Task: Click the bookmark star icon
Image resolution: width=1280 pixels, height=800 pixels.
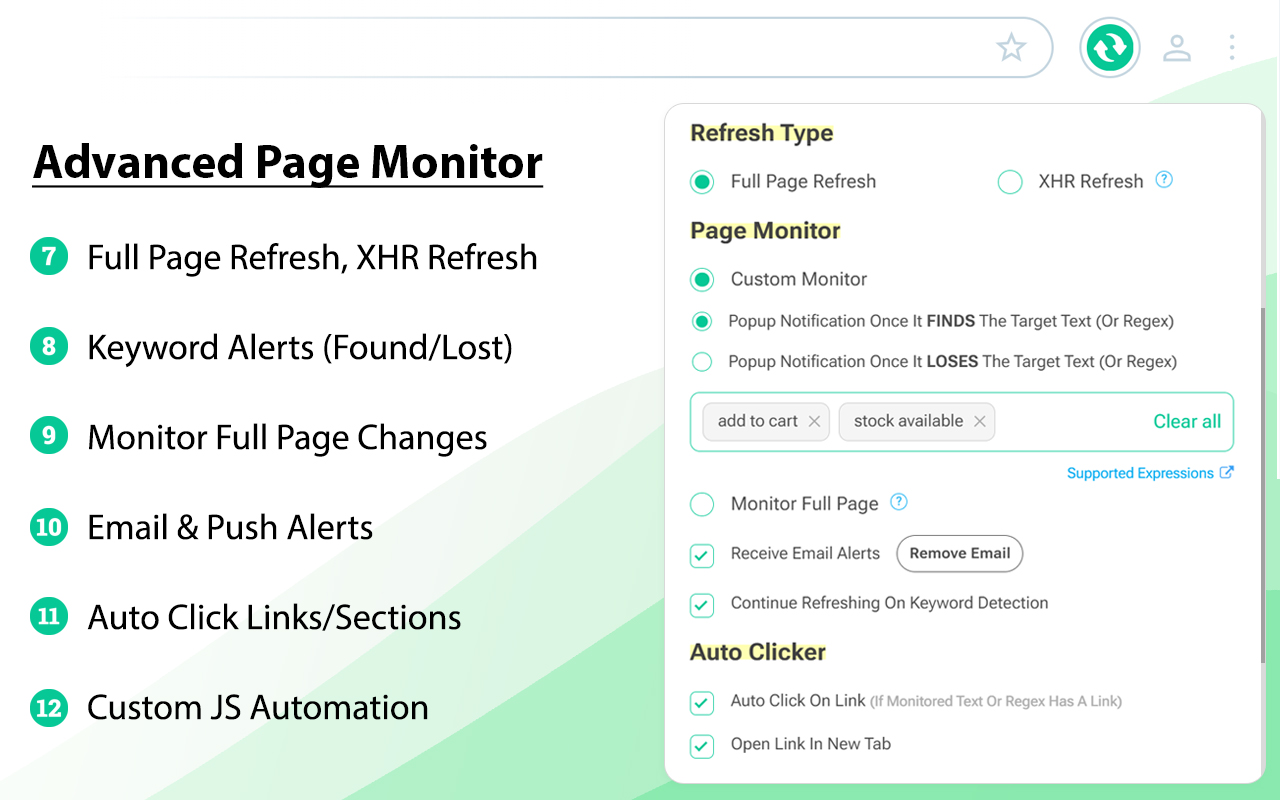Action: pyautogui.click(x=1011, y=47)
